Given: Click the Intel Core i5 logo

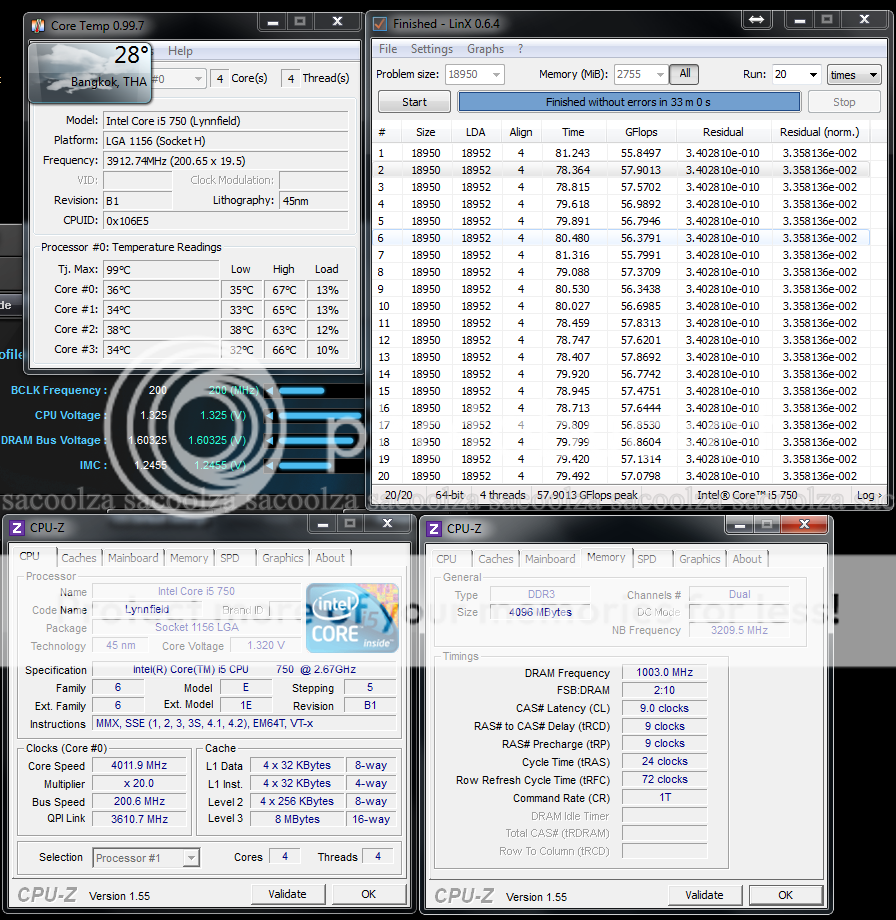Looking at the screenshot, I should click(x=351, y=617).
